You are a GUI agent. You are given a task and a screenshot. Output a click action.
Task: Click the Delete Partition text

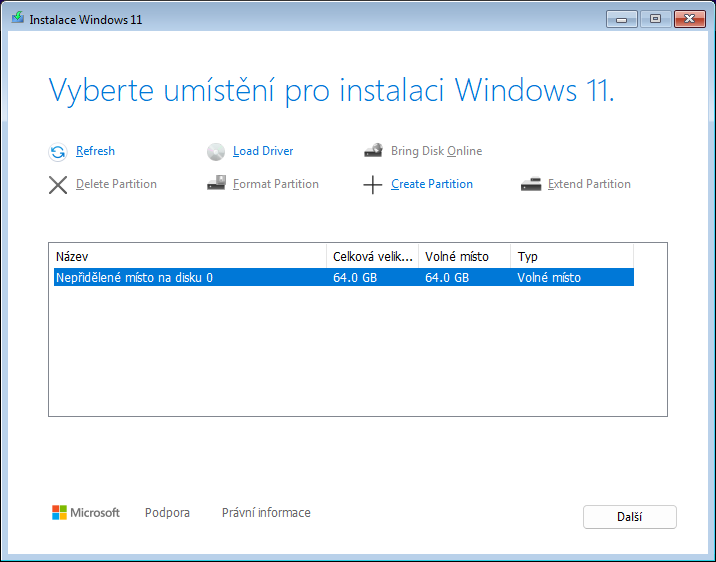pyautogui.click(x=116, y=184)
